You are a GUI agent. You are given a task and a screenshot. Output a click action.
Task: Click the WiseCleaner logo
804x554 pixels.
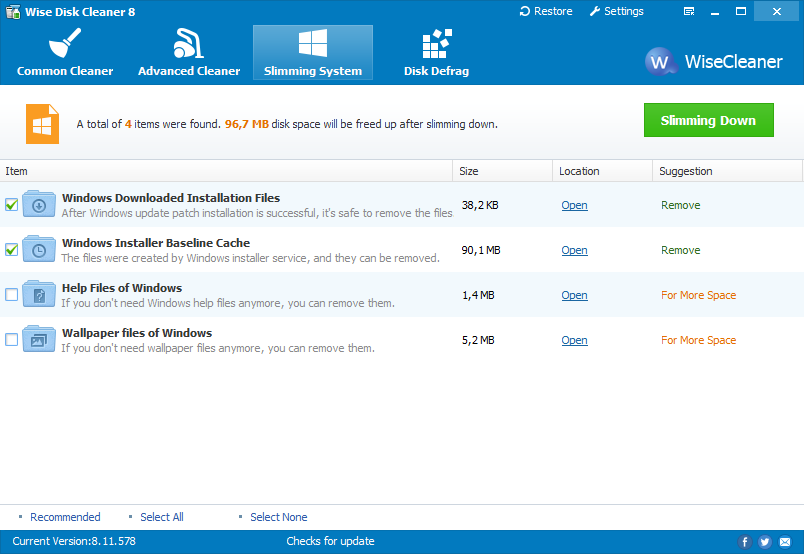714,62
